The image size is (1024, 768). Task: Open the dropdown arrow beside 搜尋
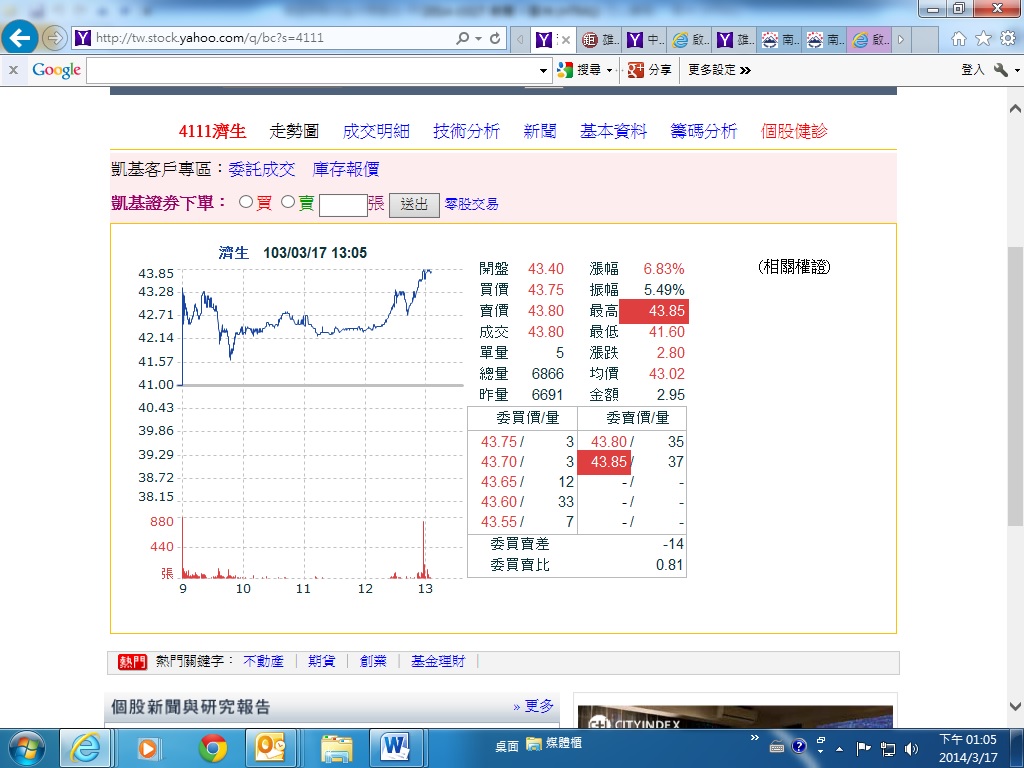[609, 70]
